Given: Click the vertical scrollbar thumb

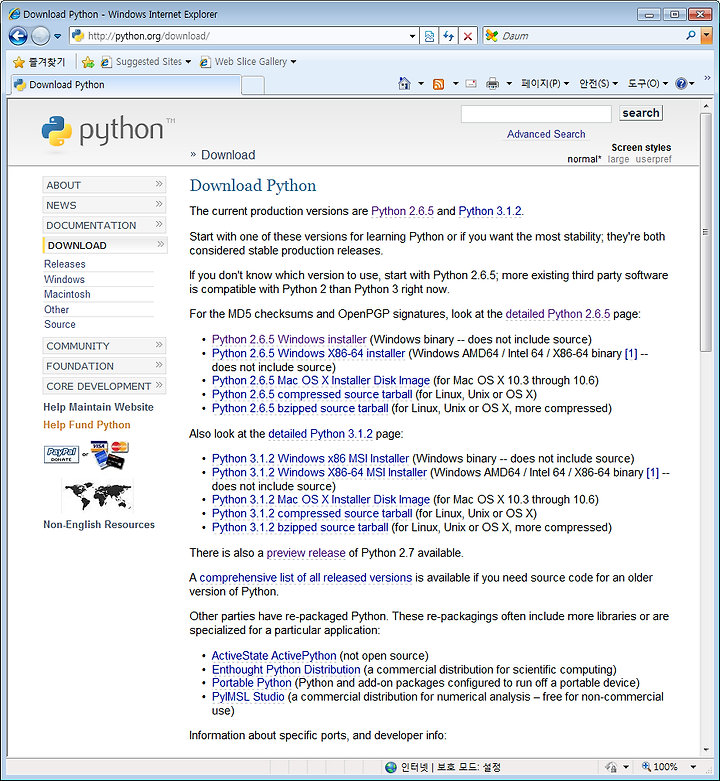Looking at the screenshot, I should pyautogui.click(x=706, y=232).
